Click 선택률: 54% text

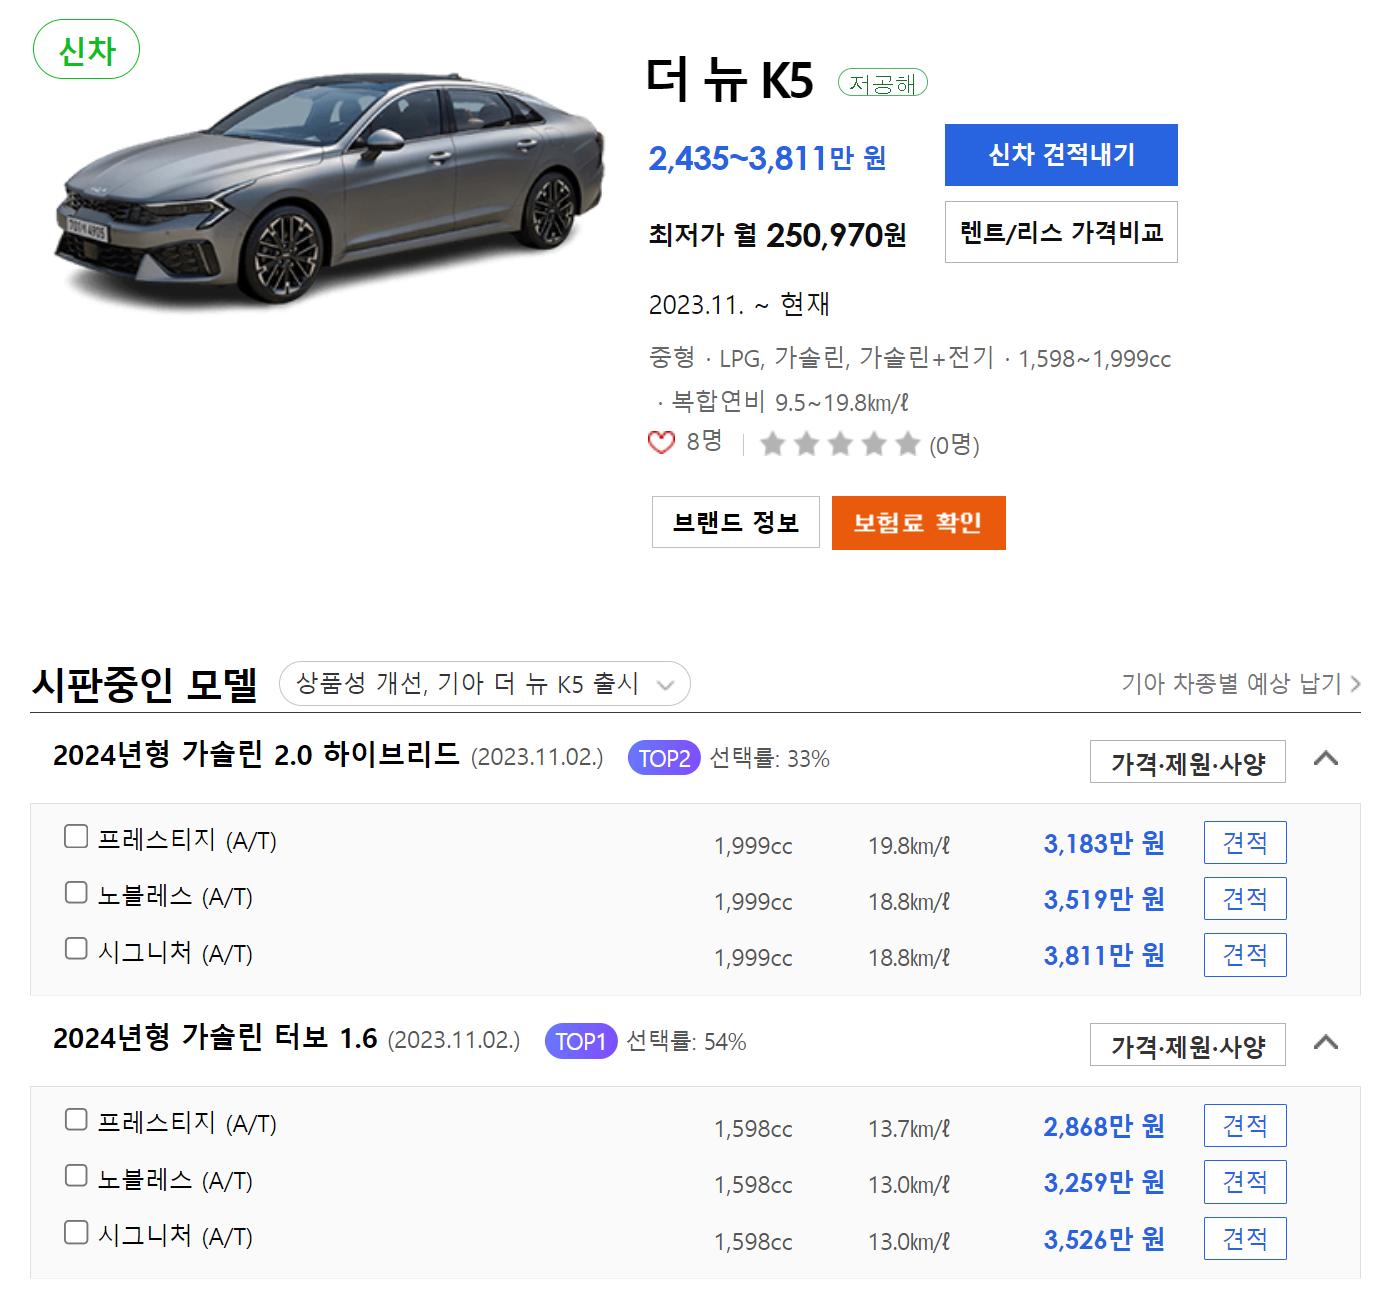coord(686,1041)
